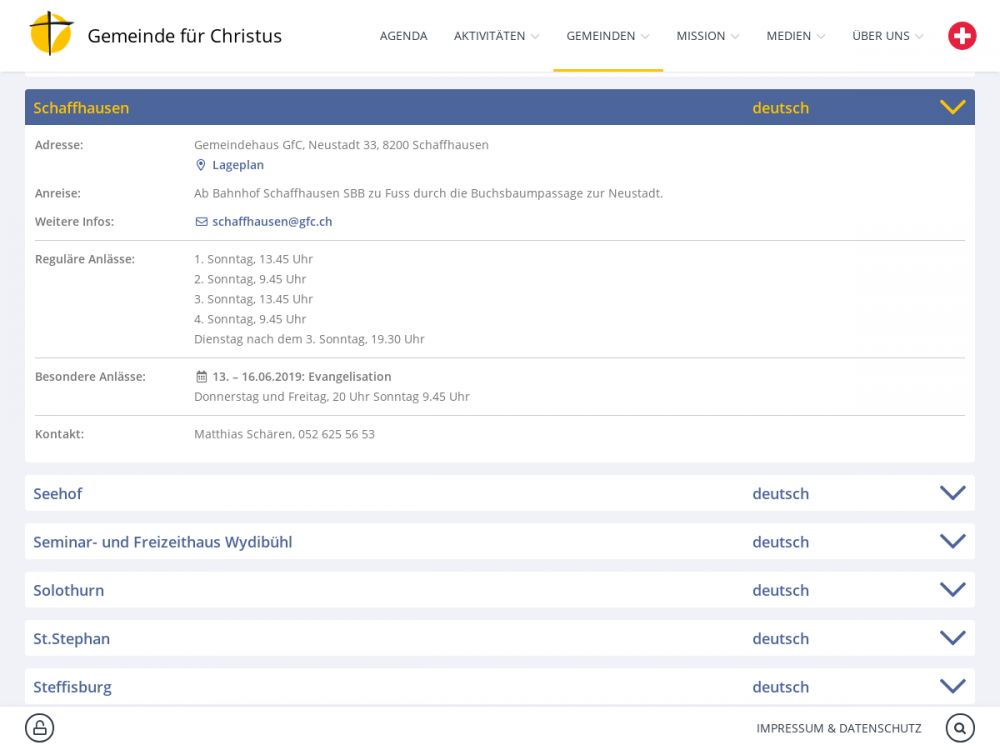The image size is (1000, 750).
Task: Open Seminar- und Freizeithaus Wydibühl row
Action: [x=163, y=542]
